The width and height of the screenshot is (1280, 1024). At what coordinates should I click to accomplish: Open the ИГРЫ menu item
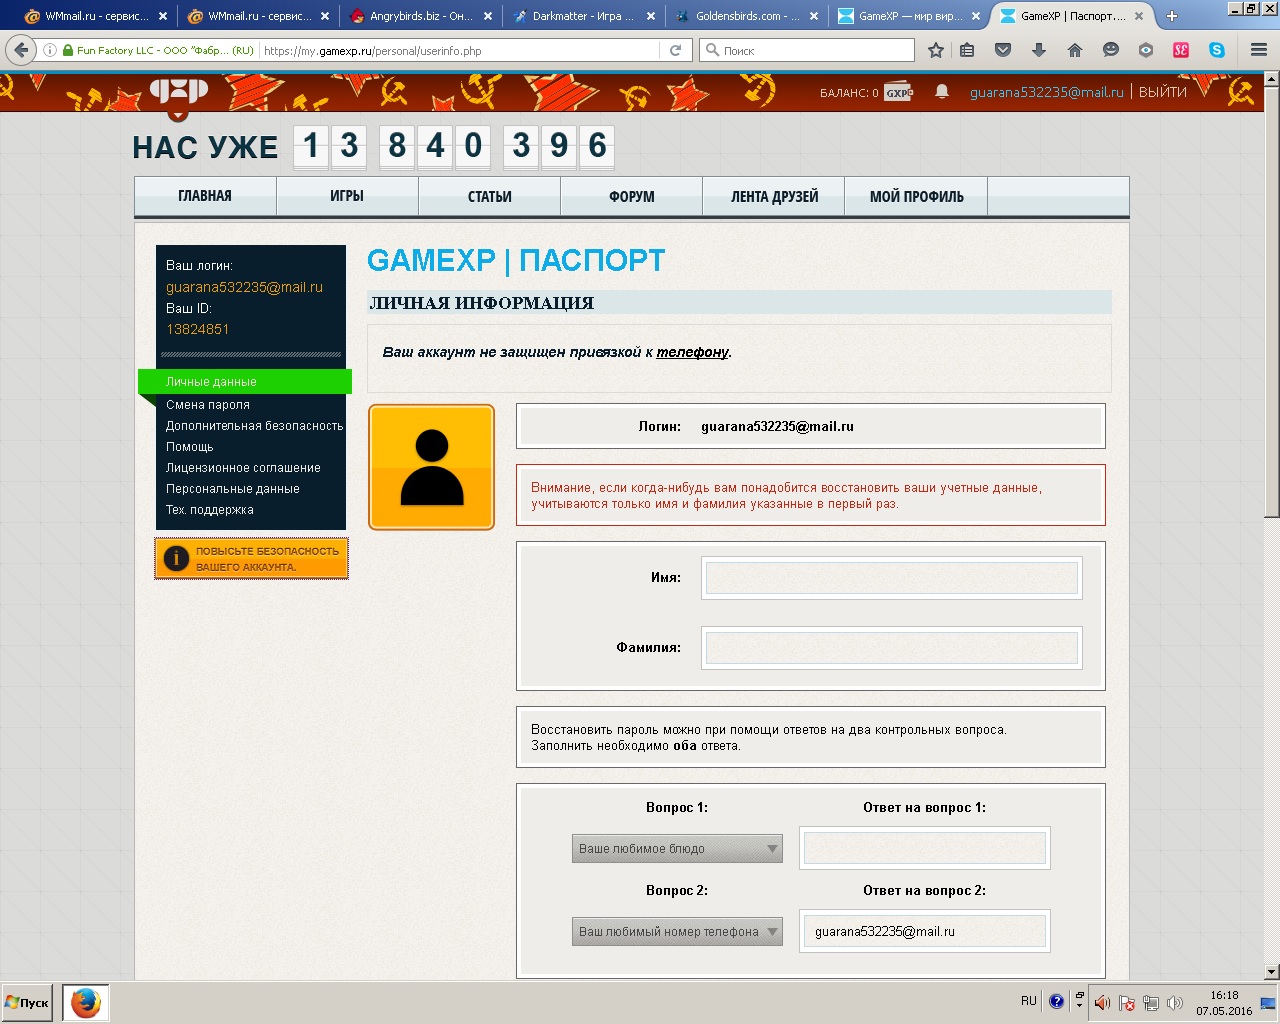[x=347, y=196]
